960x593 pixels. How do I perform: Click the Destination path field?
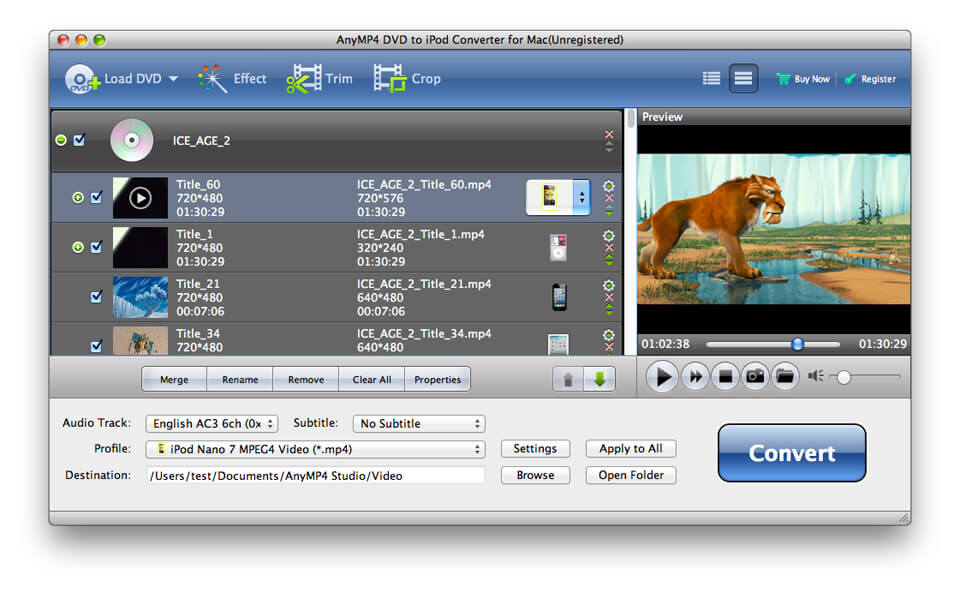point(315,476)
